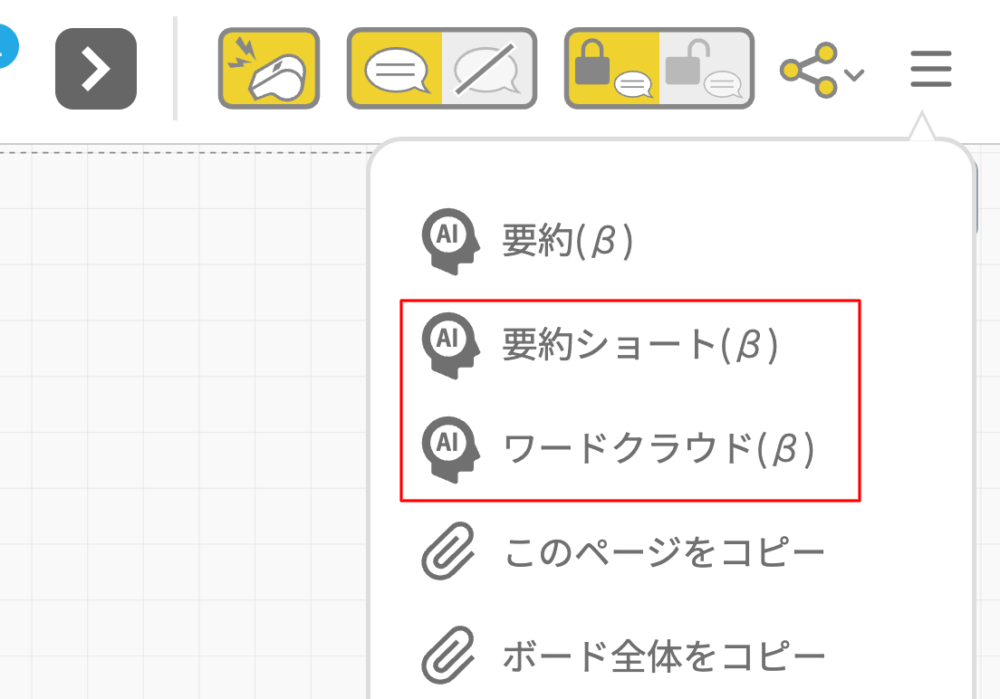Click paperclip icon beside ボード全体をコピー
This screenshot has width=1000, height=699.
pyautogui.click(x=448, y=655)
